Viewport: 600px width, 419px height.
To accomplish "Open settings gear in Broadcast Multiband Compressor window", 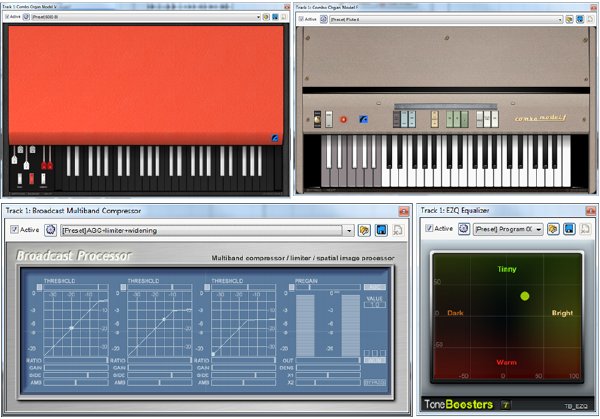I will pos(51,230).
